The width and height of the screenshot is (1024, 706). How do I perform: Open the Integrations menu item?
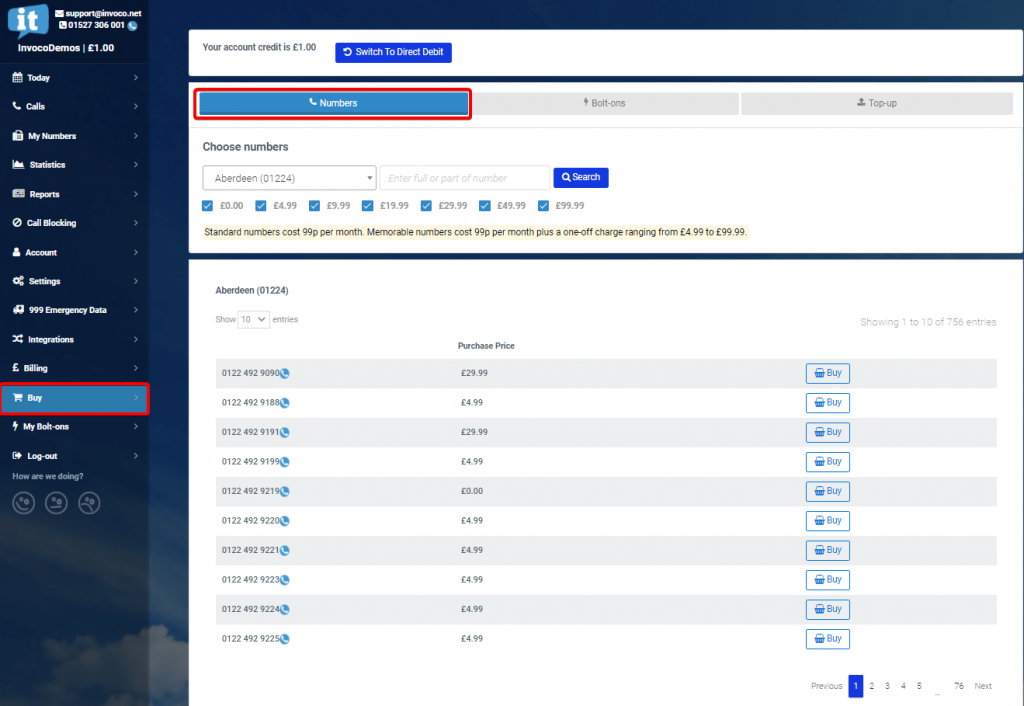click(x=74, y=339)
